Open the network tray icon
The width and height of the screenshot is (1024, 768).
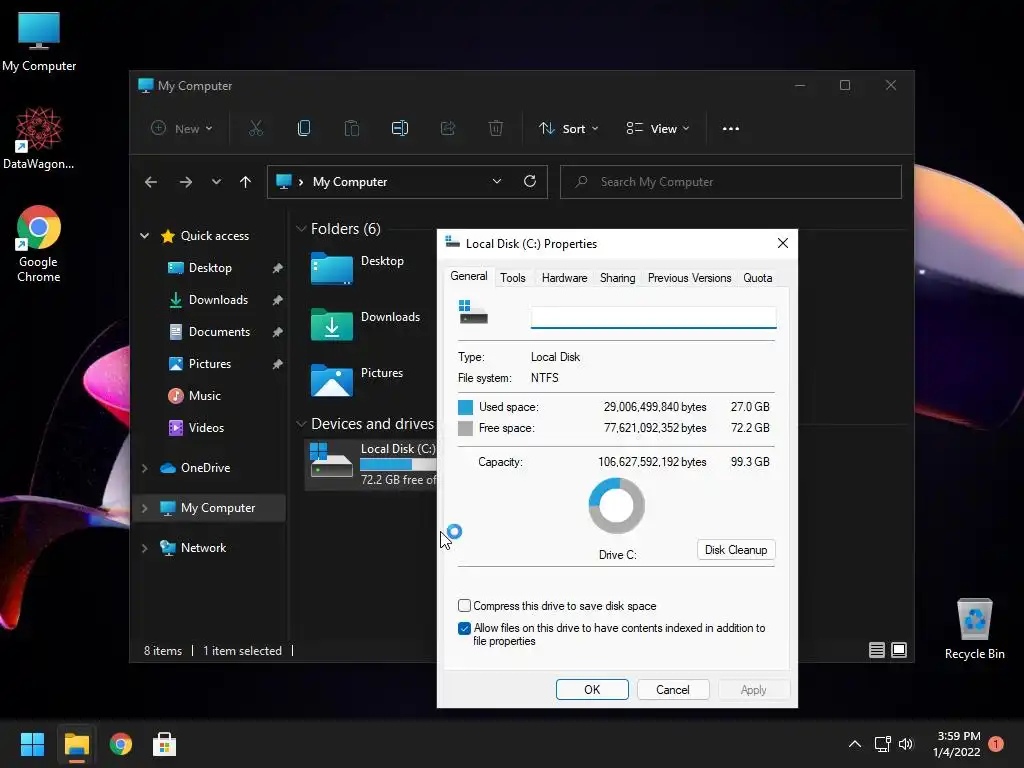click(882, 744)
